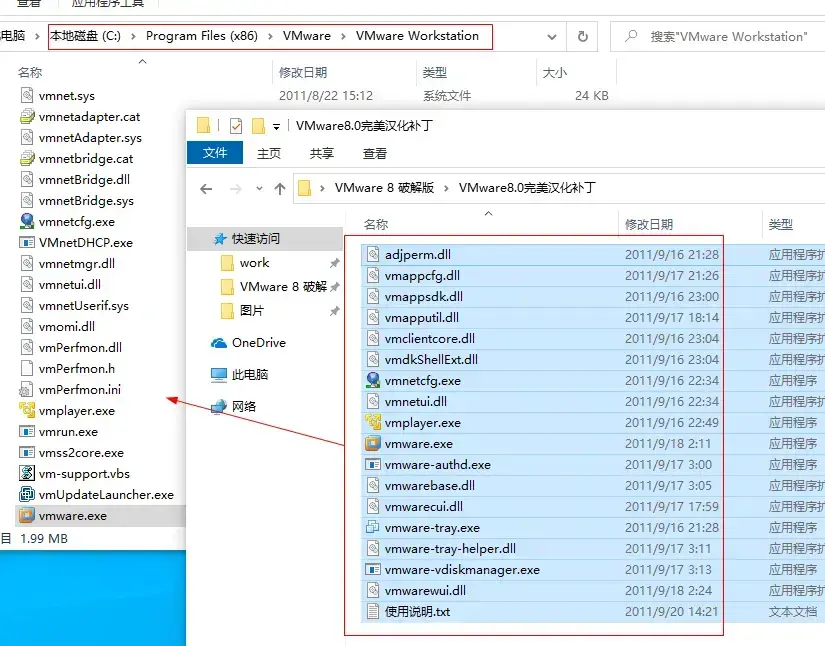
Task: Click the vmware-vdiskmanager.exe icon
Action: pos(373,569)
